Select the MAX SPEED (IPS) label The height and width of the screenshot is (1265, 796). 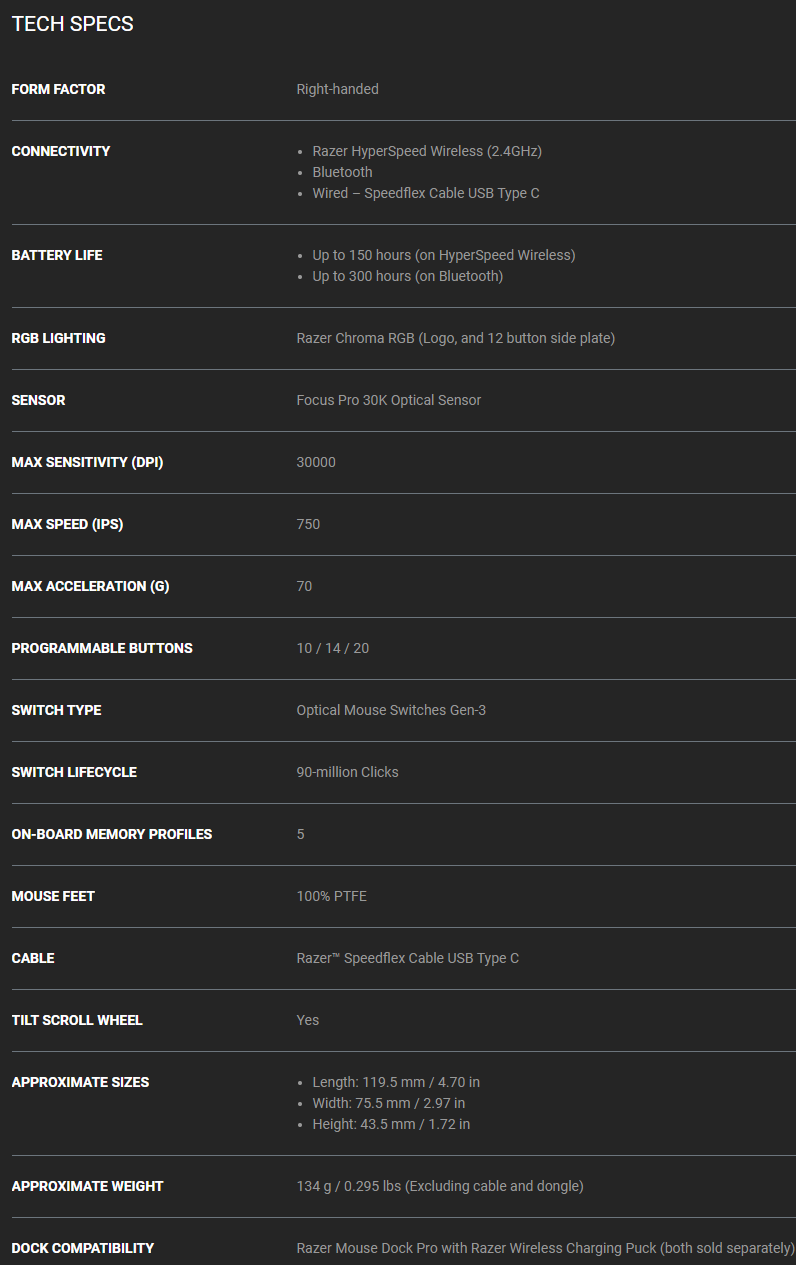pyautogui.click(x=67, y=524)
